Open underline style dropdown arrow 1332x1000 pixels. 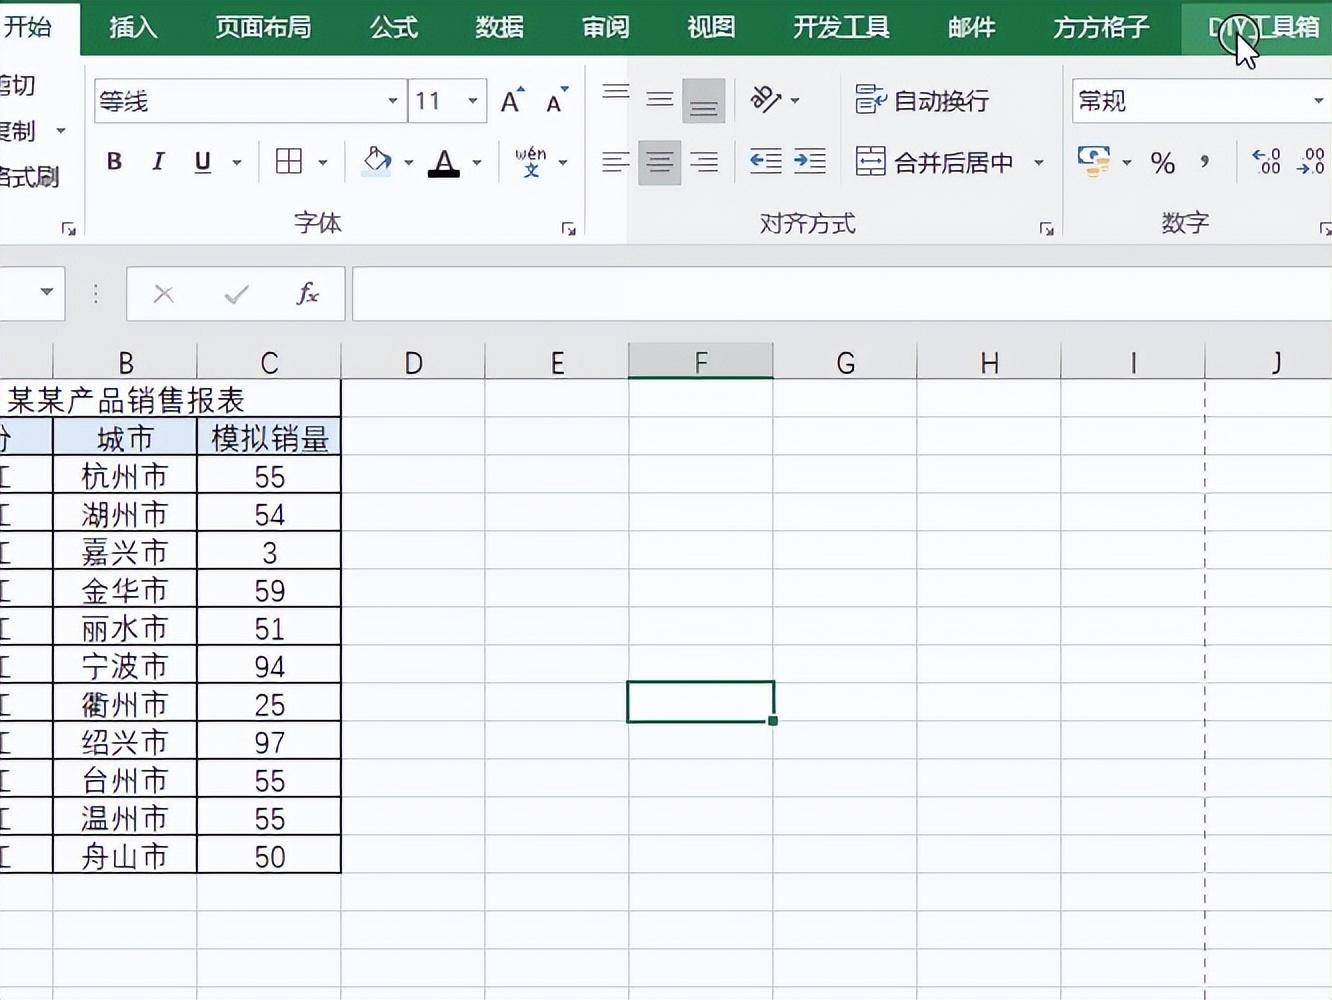pos(237,162)
